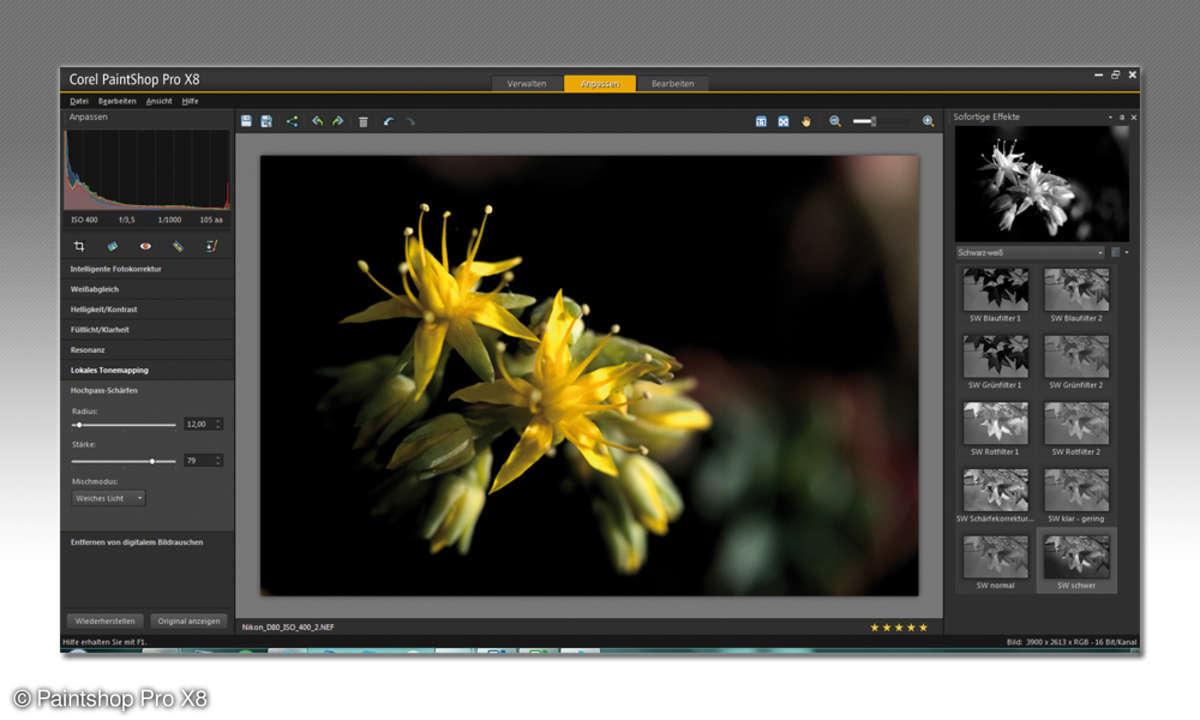Viewport: 1200px width, 720px height.
Task: Select the Red Eye removal tool
Action: 145,246
